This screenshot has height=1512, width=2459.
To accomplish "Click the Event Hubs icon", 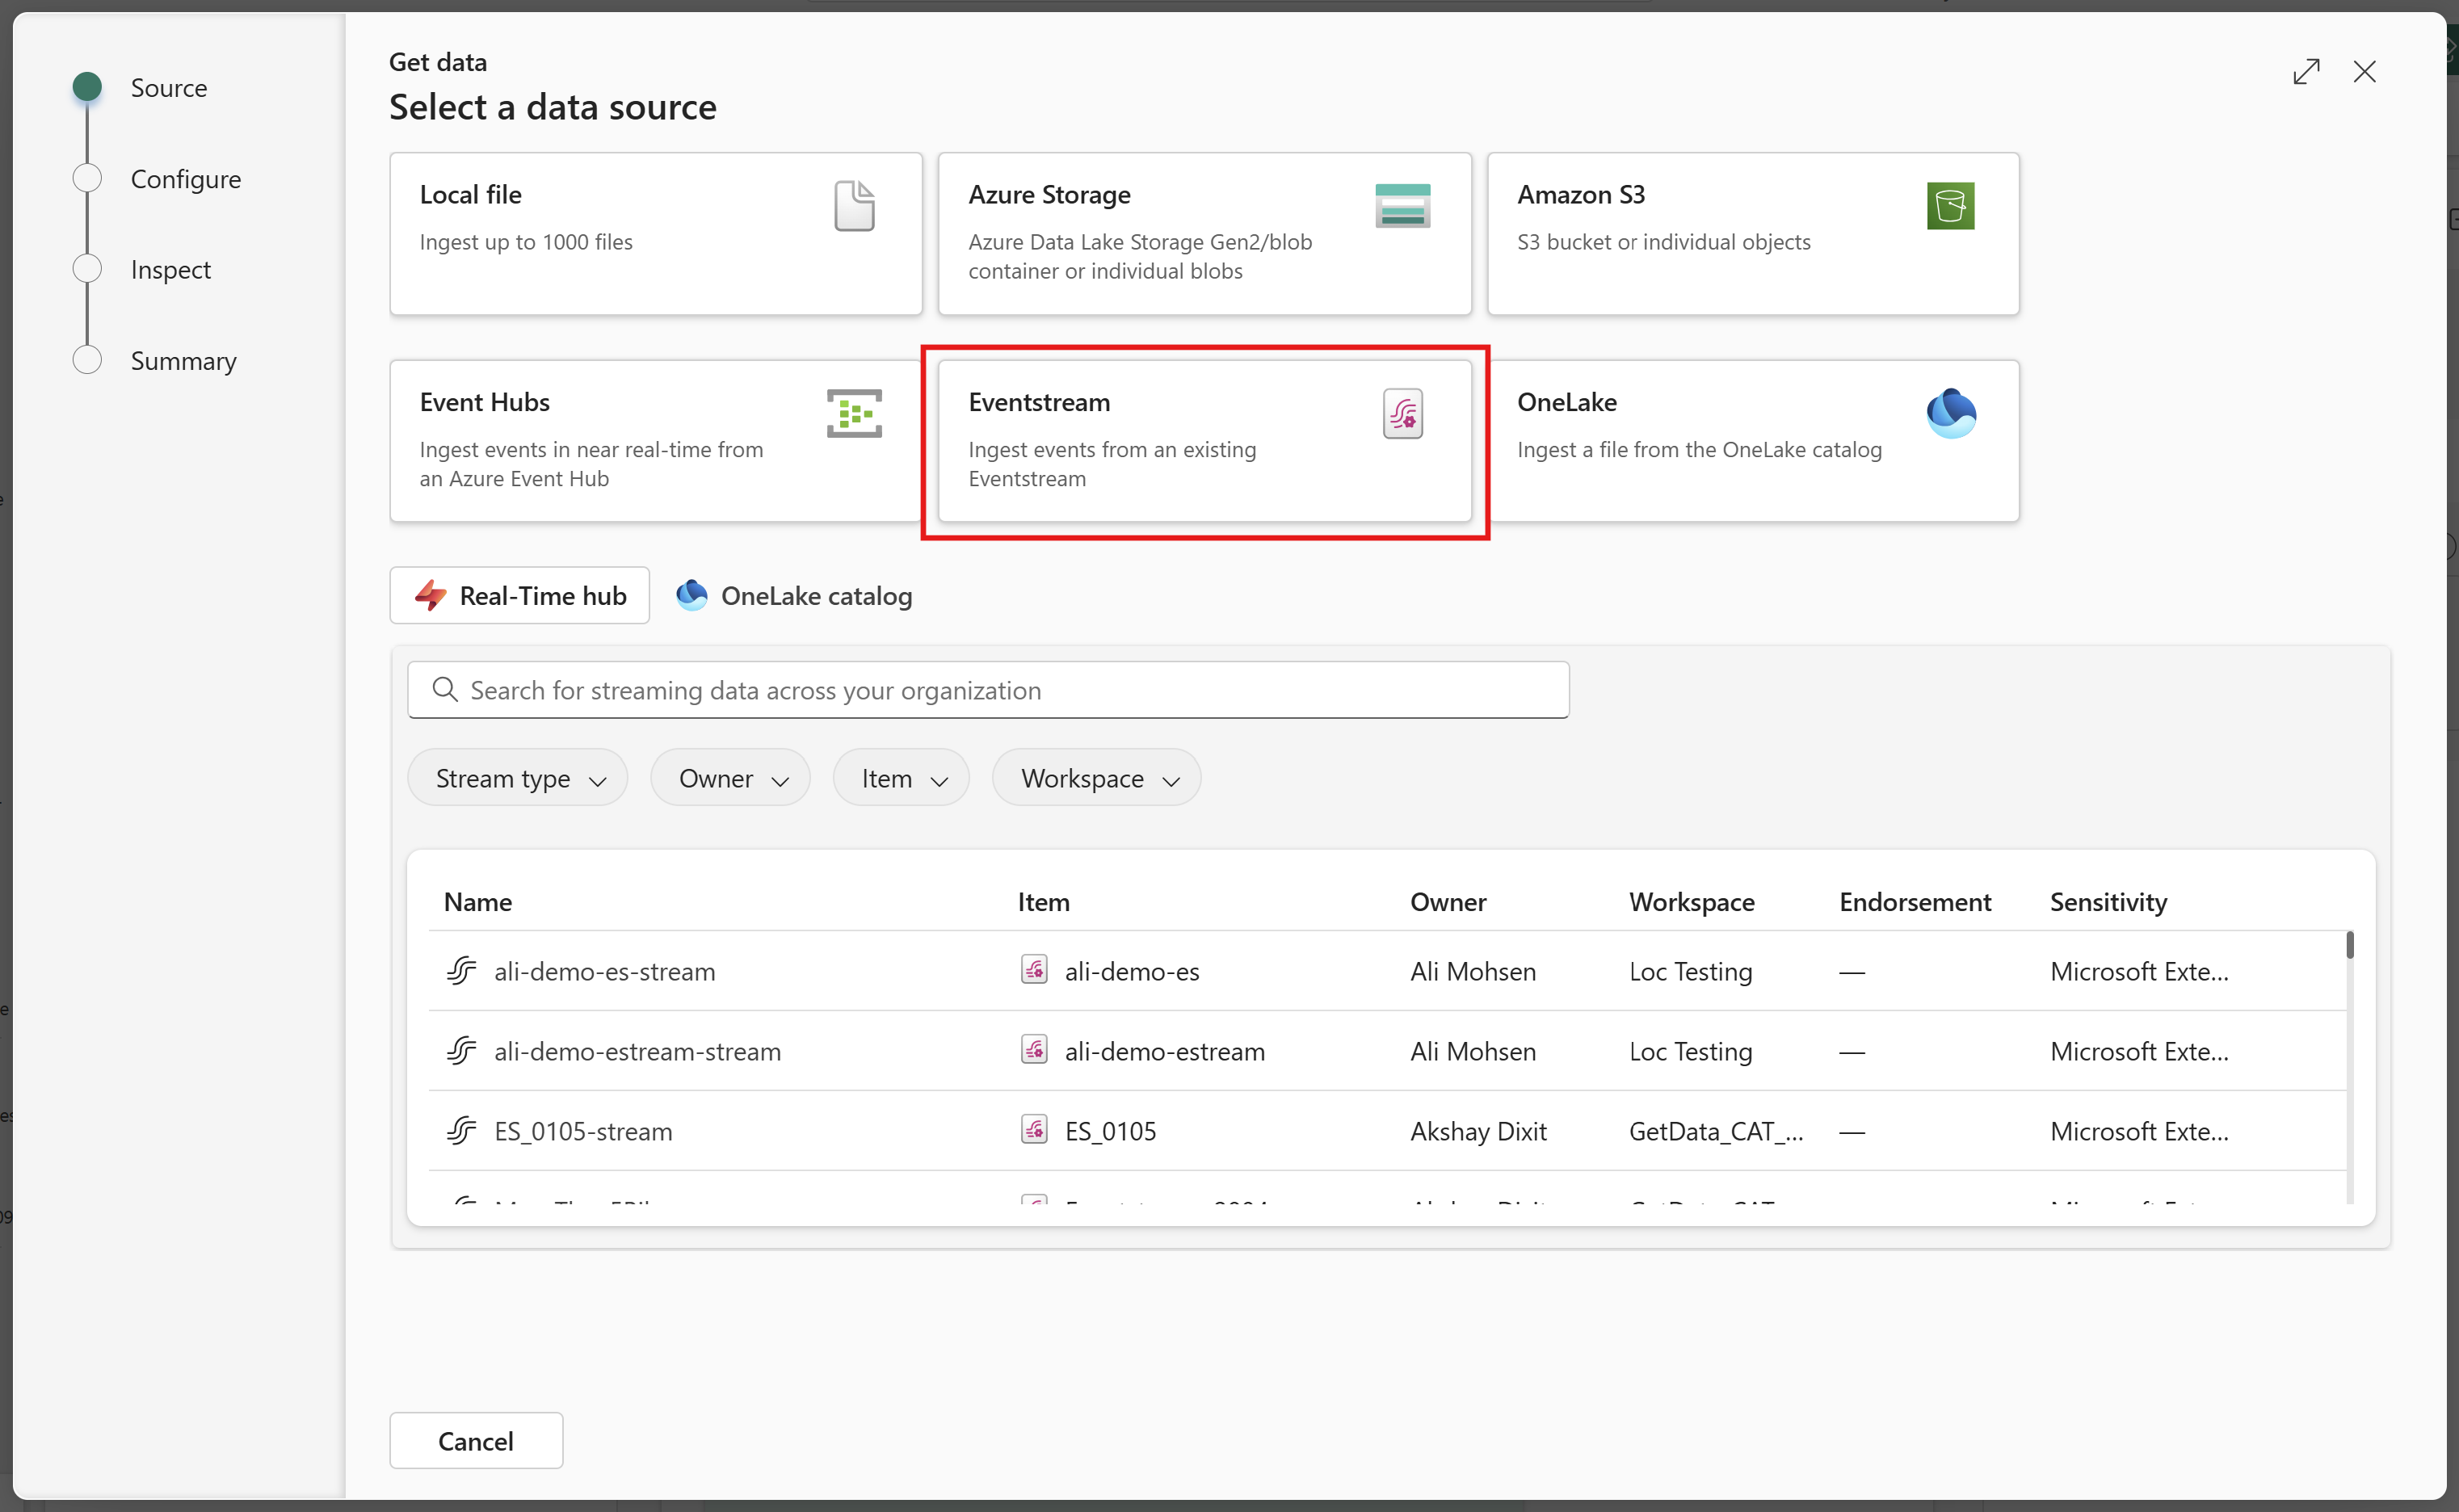I will pos(854,413).
